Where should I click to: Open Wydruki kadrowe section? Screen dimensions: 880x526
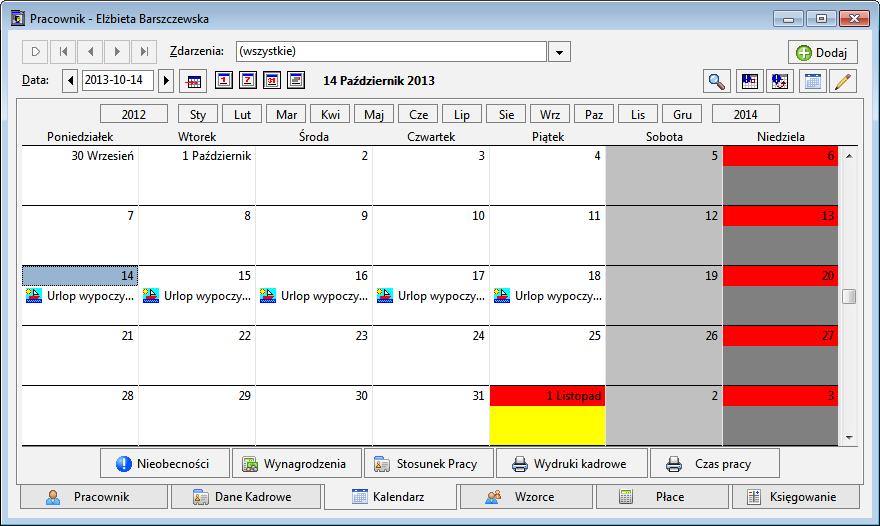tap(572, 463)
